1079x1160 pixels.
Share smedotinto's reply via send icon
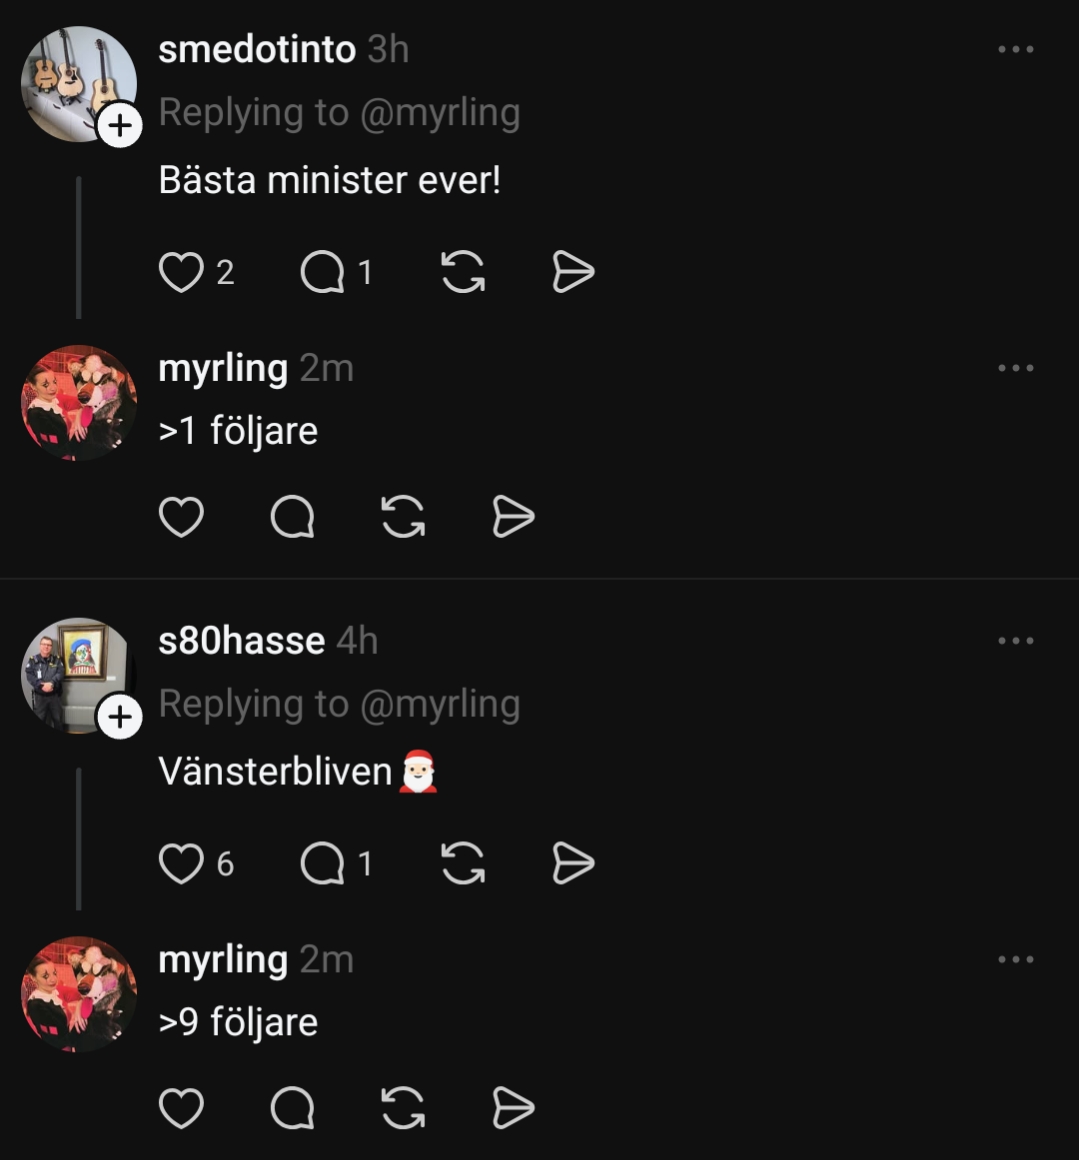(x=573, y=272)
